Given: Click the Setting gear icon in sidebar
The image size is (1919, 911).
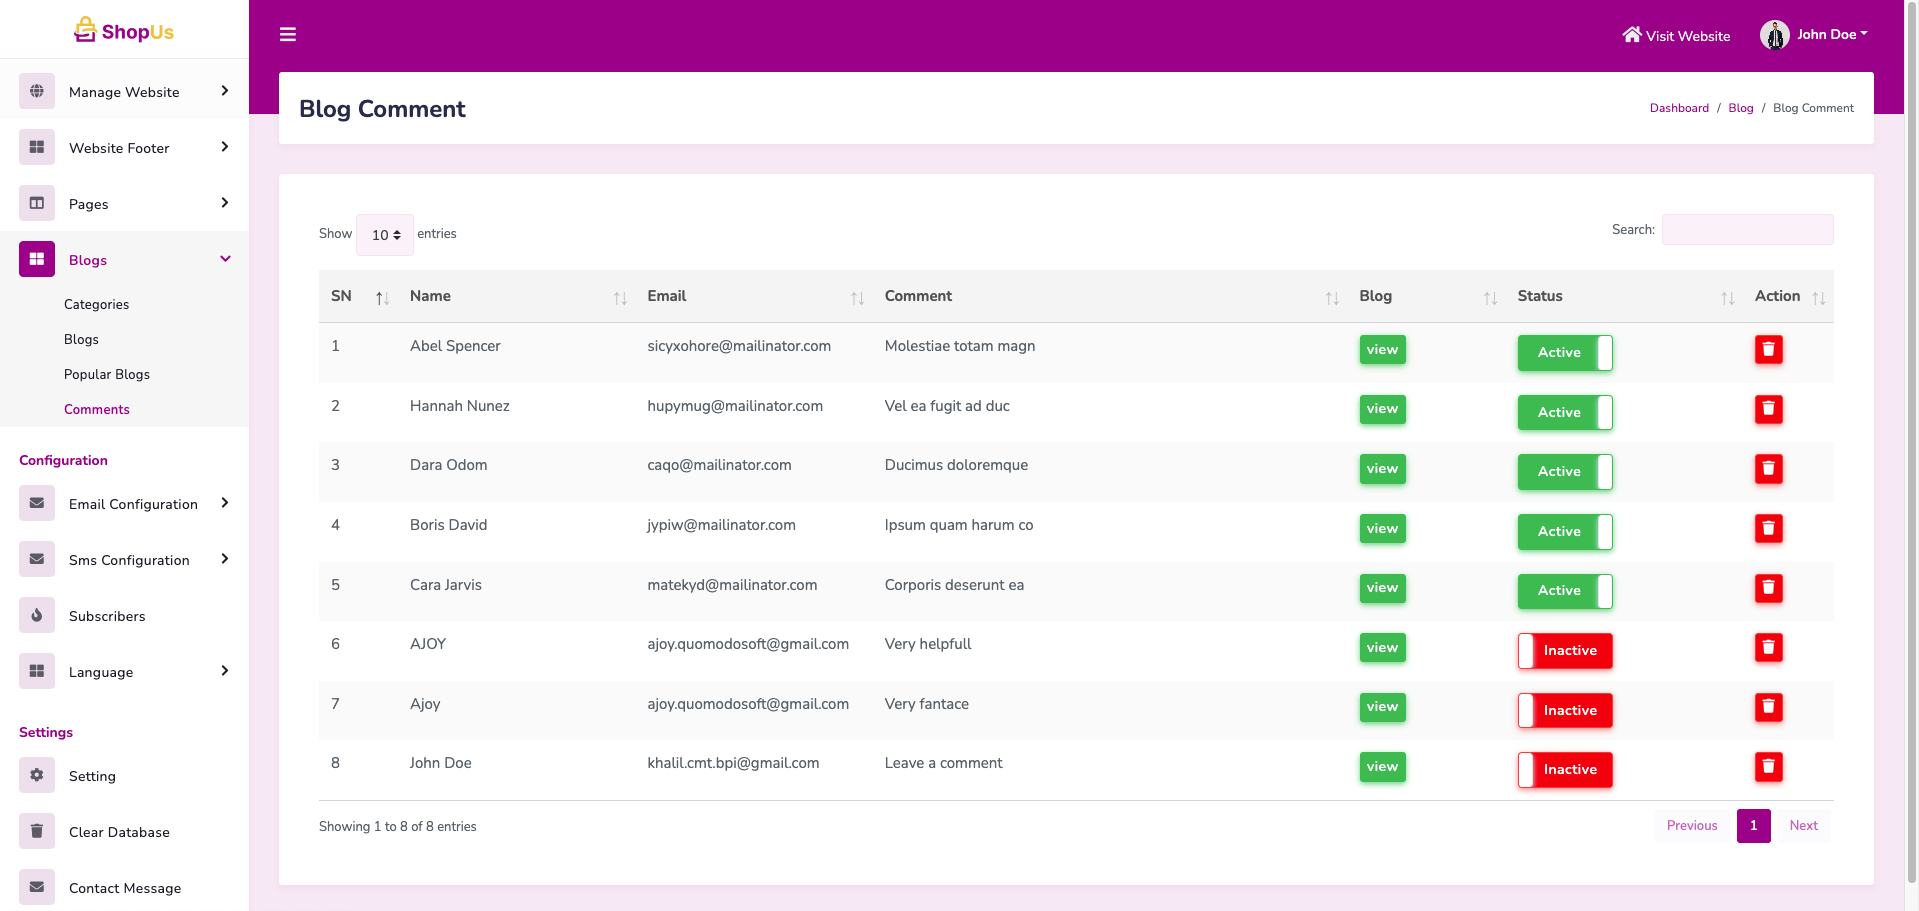Looking at the screenshot, I should coord(37,776).
